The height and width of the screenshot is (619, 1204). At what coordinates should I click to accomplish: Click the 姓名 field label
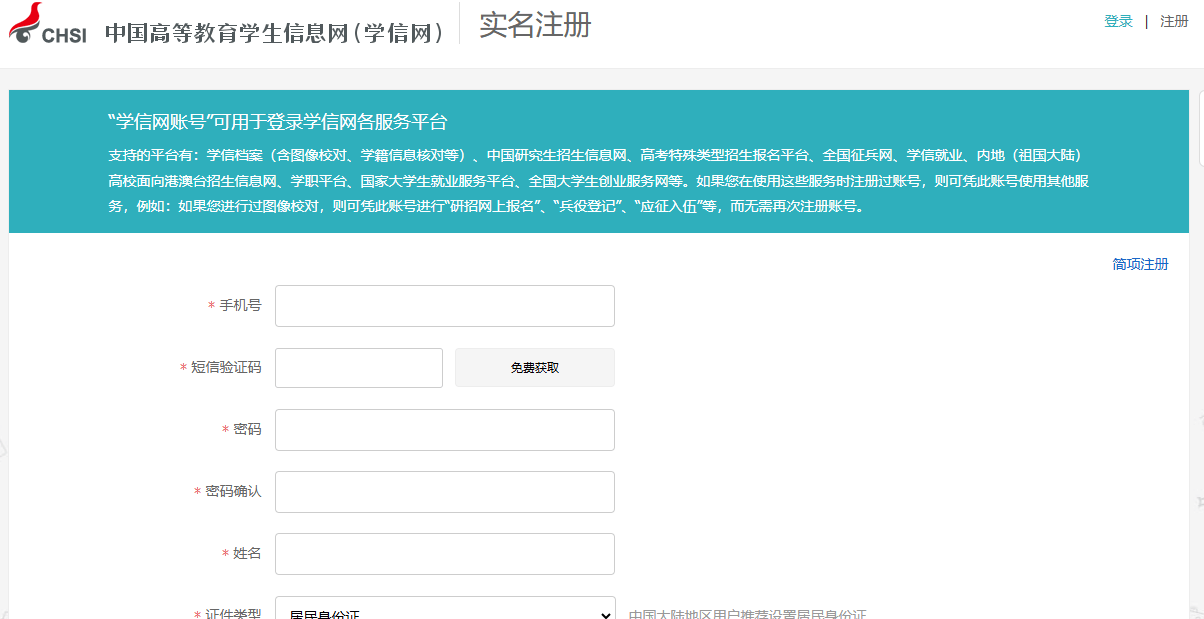coord(248,553)
